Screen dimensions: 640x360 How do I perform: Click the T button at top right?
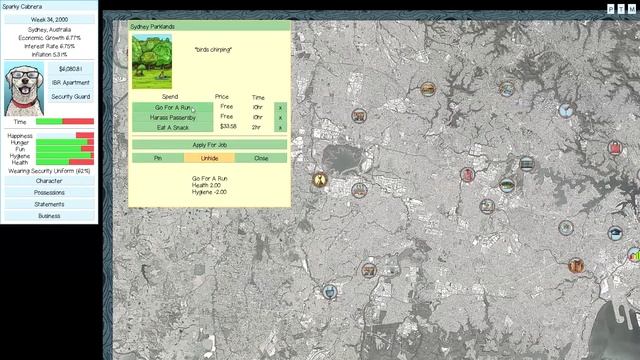click(x=621, y=9)
